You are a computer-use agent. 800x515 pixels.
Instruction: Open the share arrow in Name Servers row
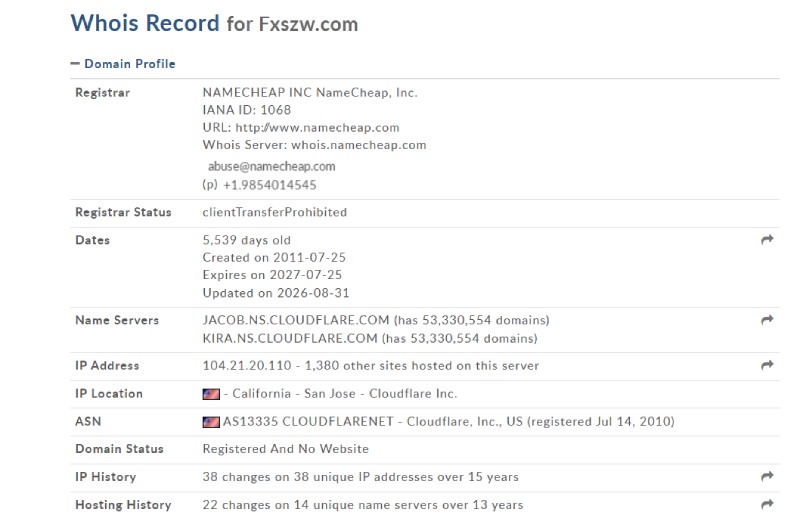(x=767, y=320)
